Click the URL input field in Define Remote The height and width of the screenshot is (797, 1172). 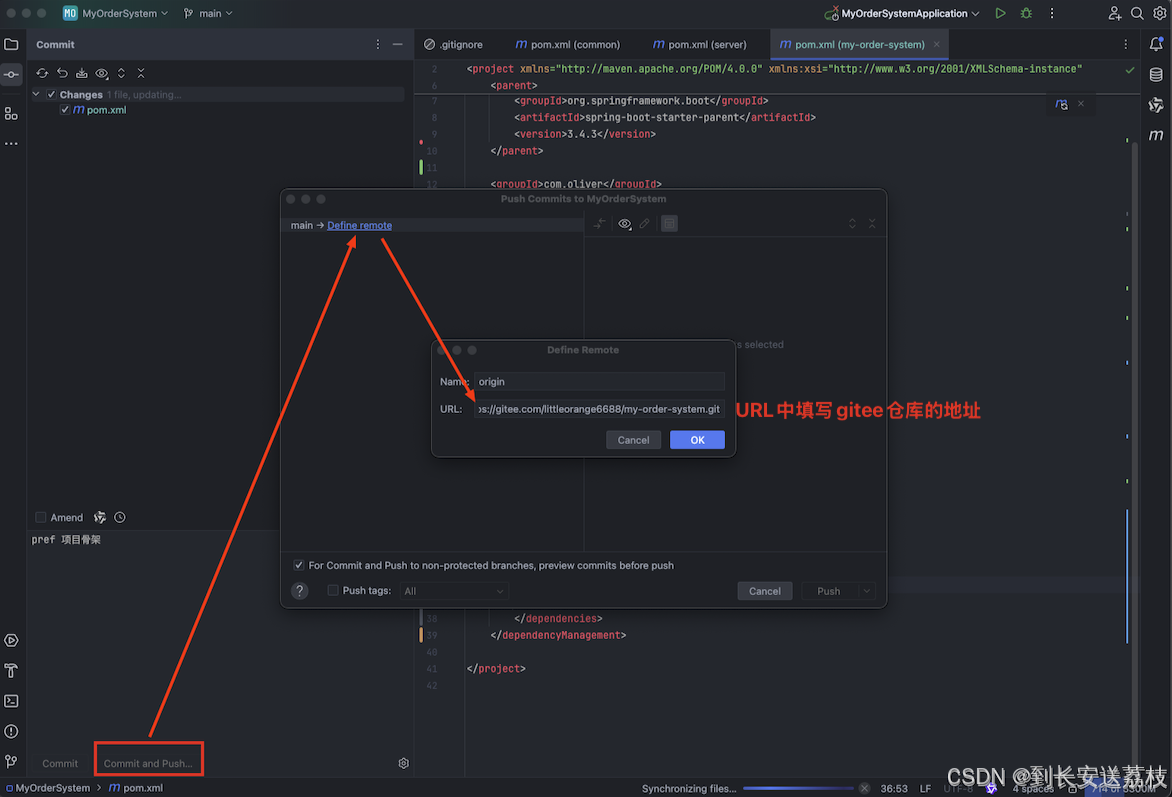click(598, 408)
